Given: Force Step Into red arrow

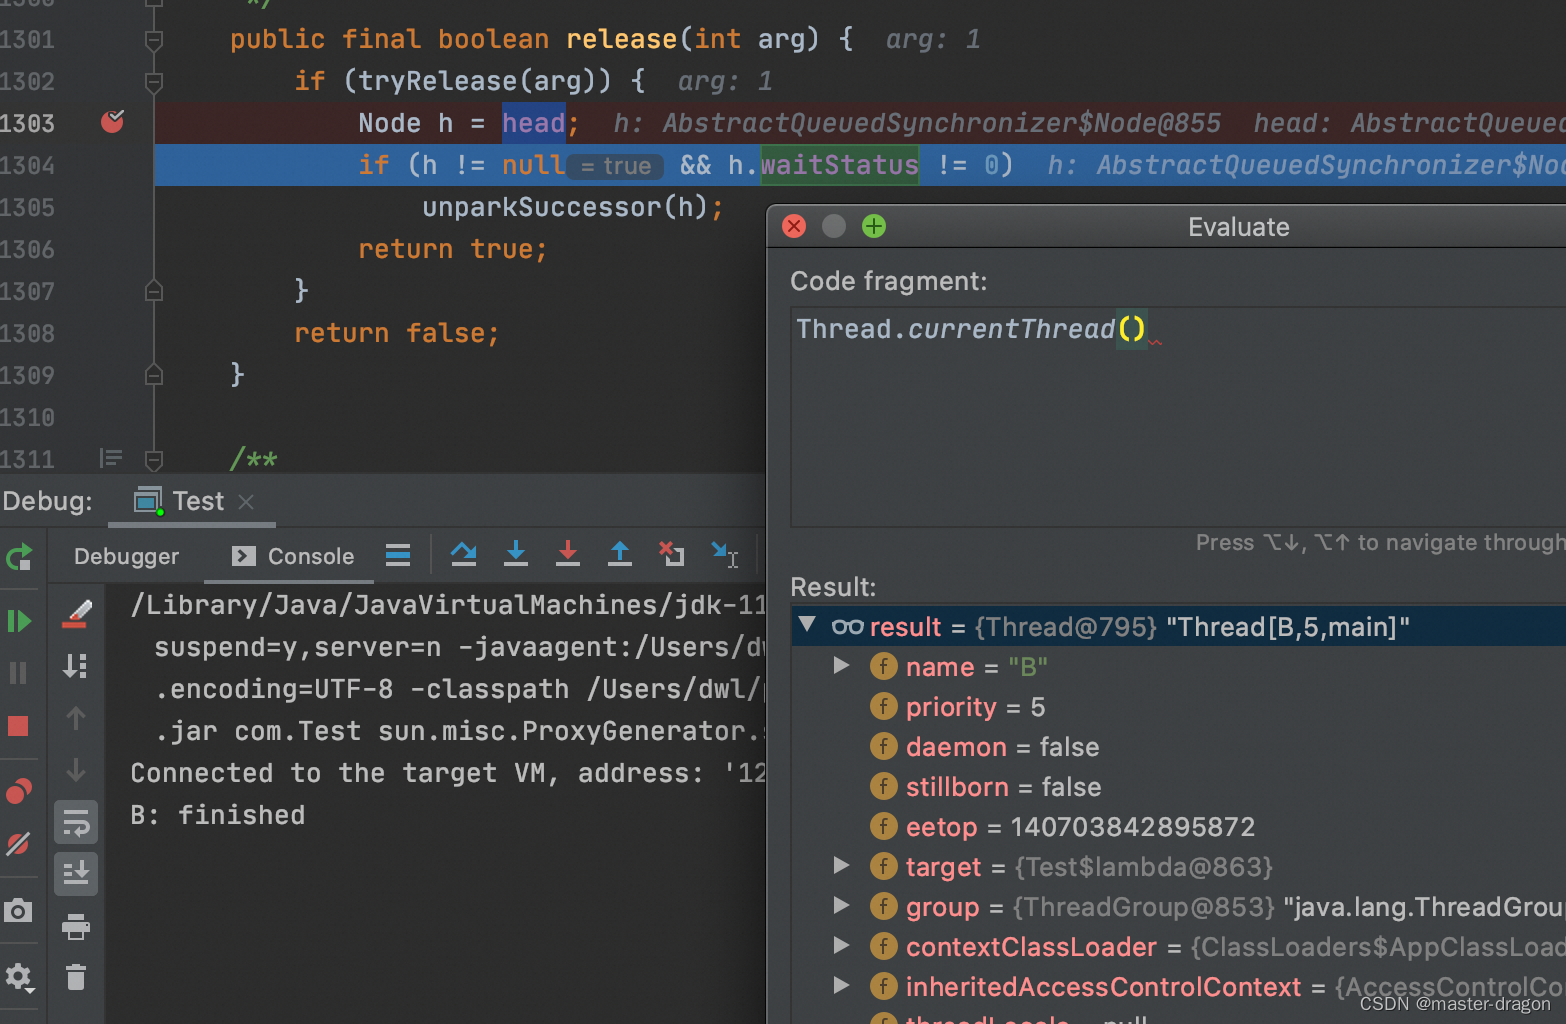Looking at the screenshot, I should (x=568, y=553).
